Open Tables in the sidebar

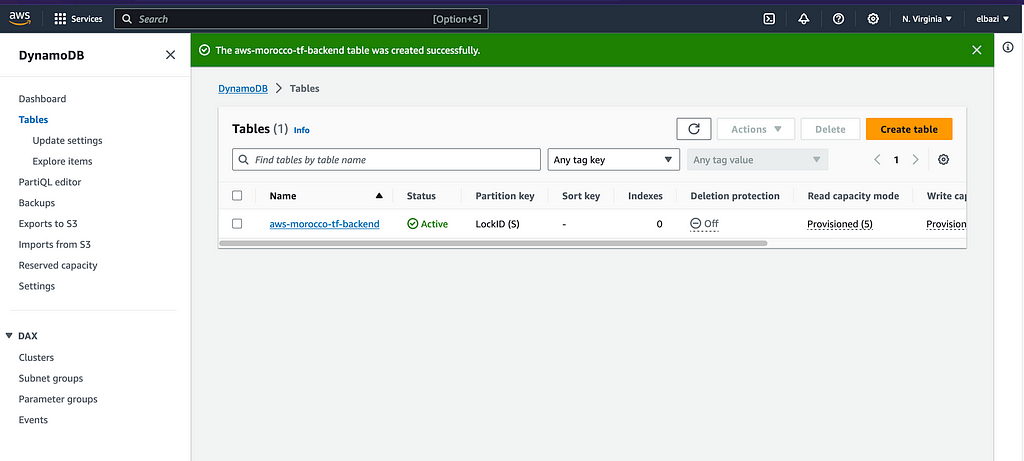(33, 119)
